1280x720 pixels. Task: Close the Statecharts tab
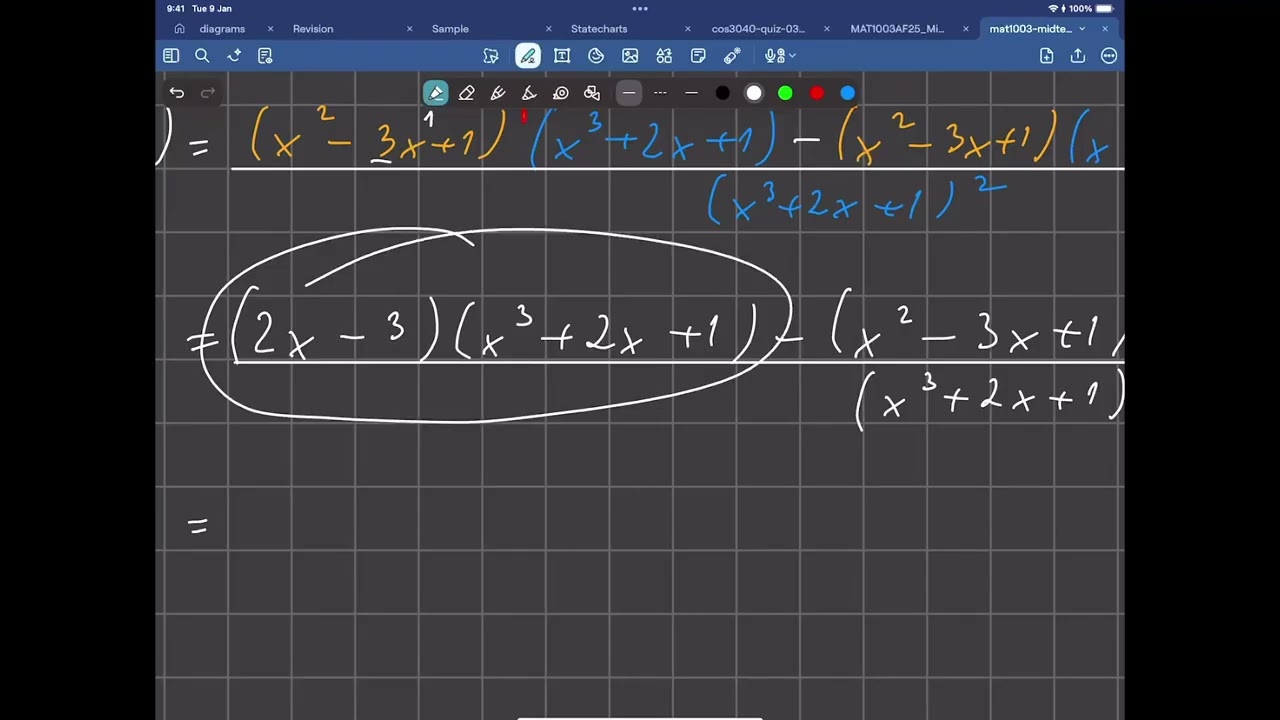pos(687,29)
